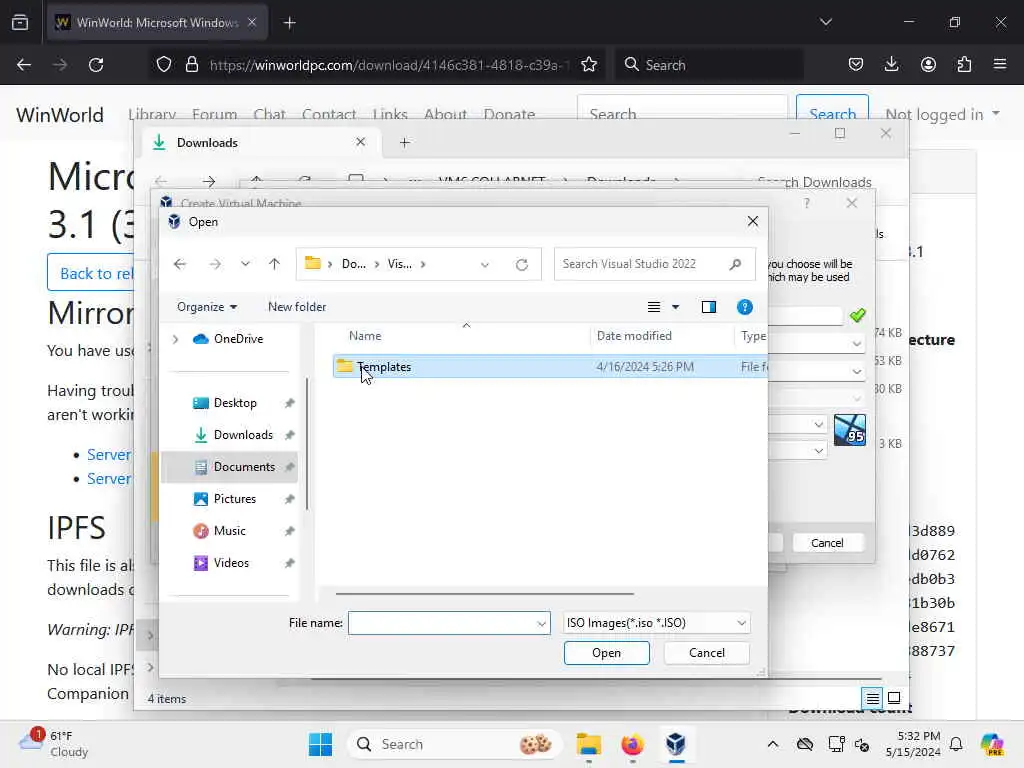Switch to large icons view in Explorer

(894, 698)
